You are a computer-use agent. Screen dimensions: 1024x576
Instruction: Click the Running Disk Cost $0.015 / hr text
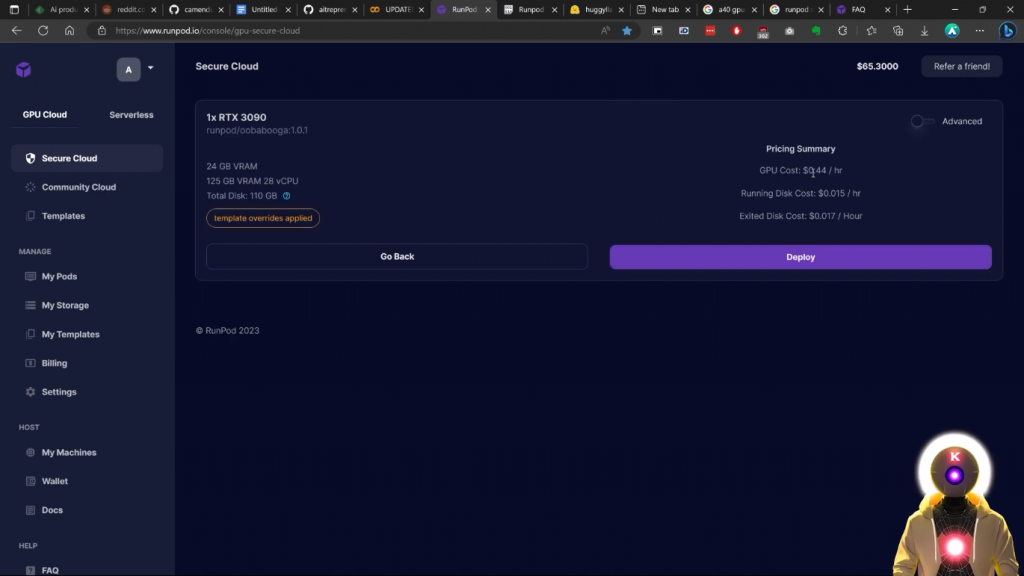point(801,193)
